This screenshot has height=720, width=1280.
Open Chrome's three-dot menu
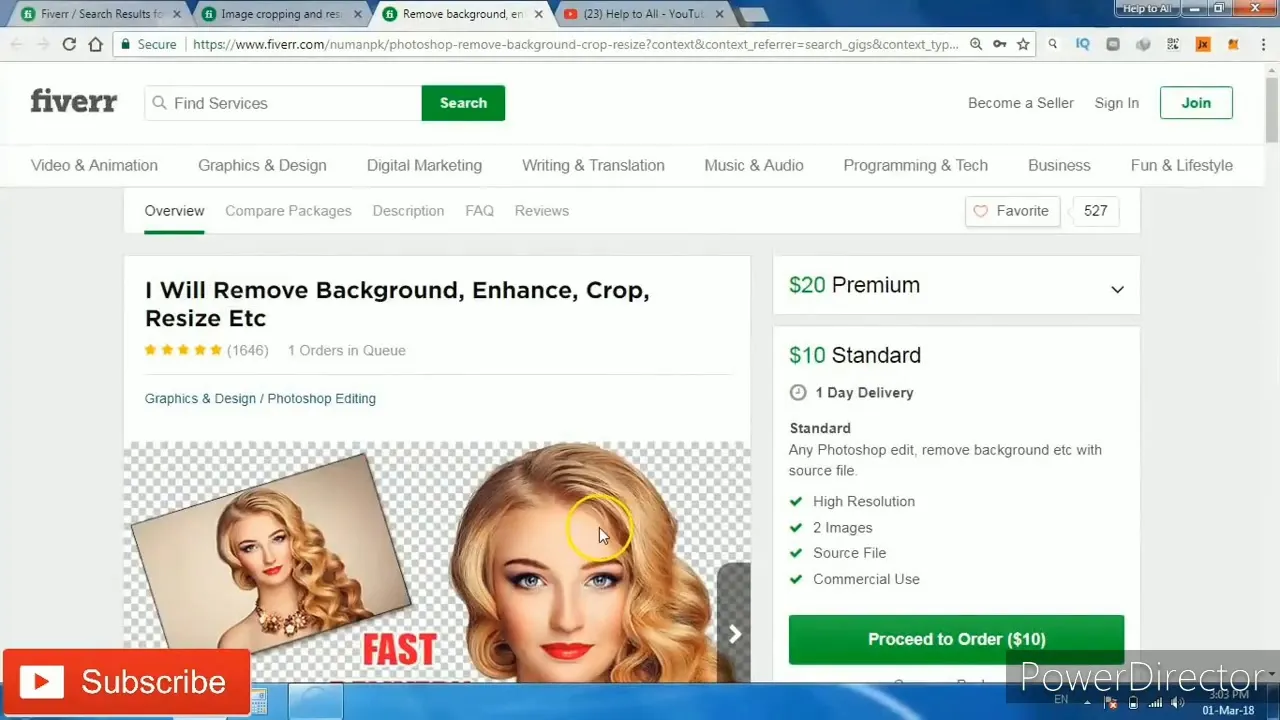pos(1262,44)
